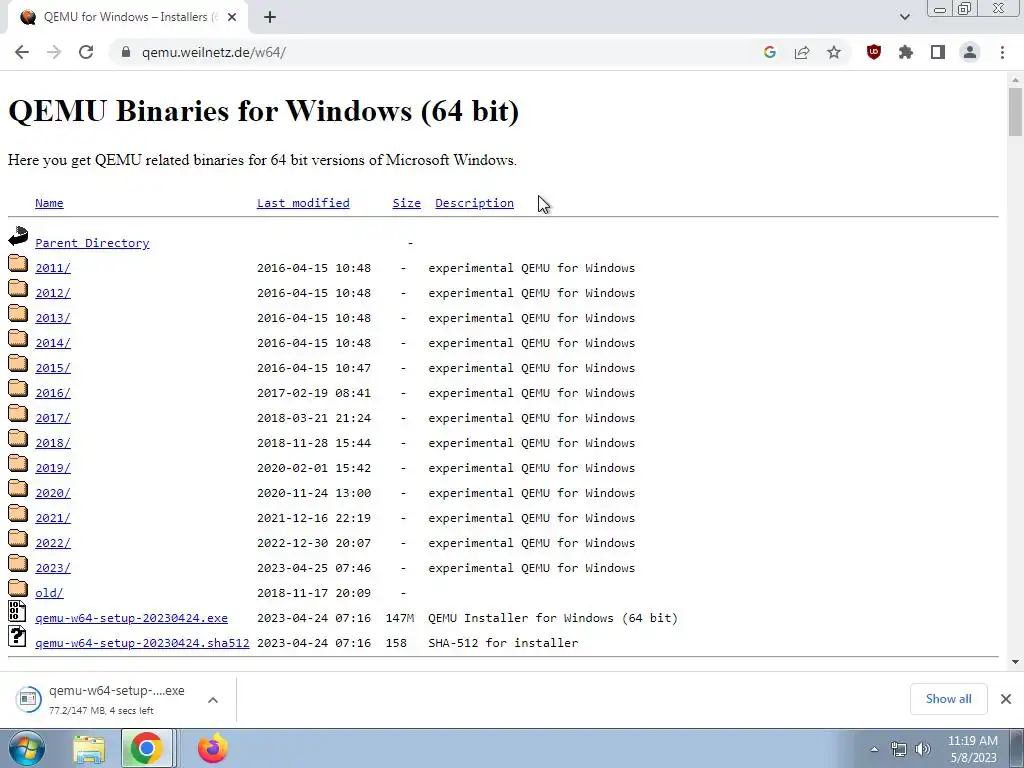Open the 2021/ folder link
This screenshot has height=768, width=1024.
[x=53, y=518]
